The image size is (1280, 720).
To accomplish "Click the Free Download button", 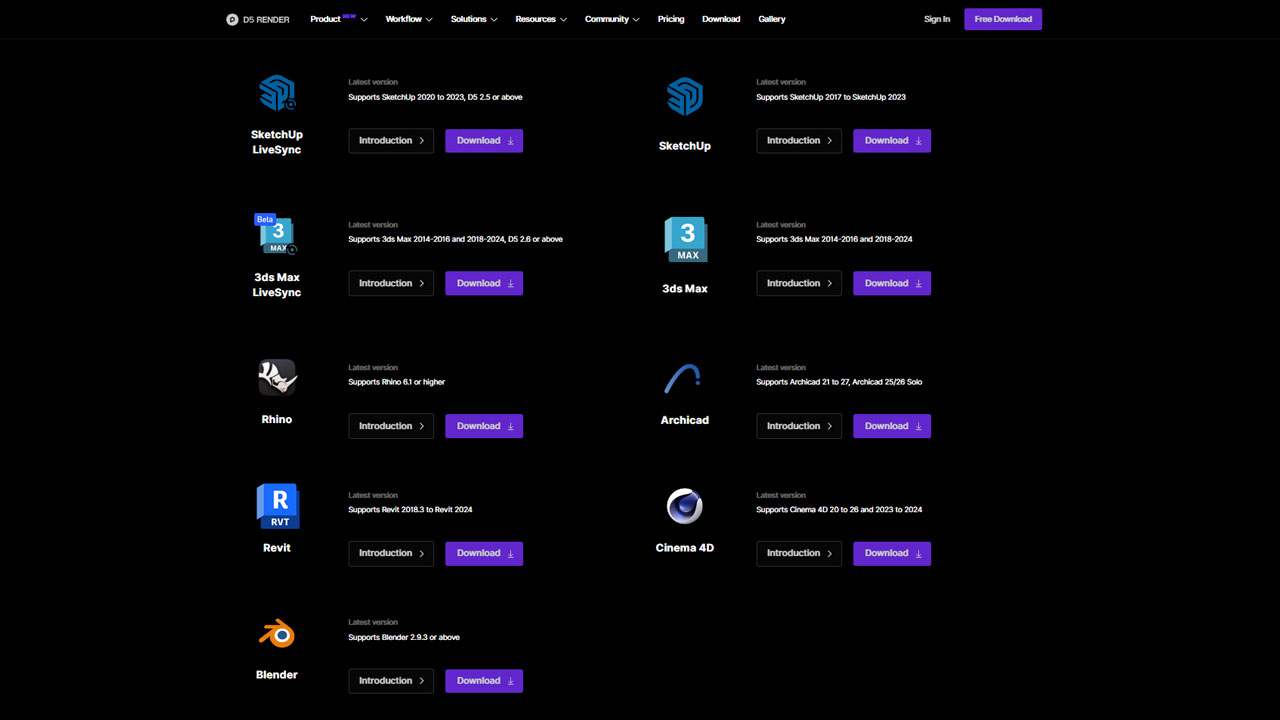I will (1003, 19).
